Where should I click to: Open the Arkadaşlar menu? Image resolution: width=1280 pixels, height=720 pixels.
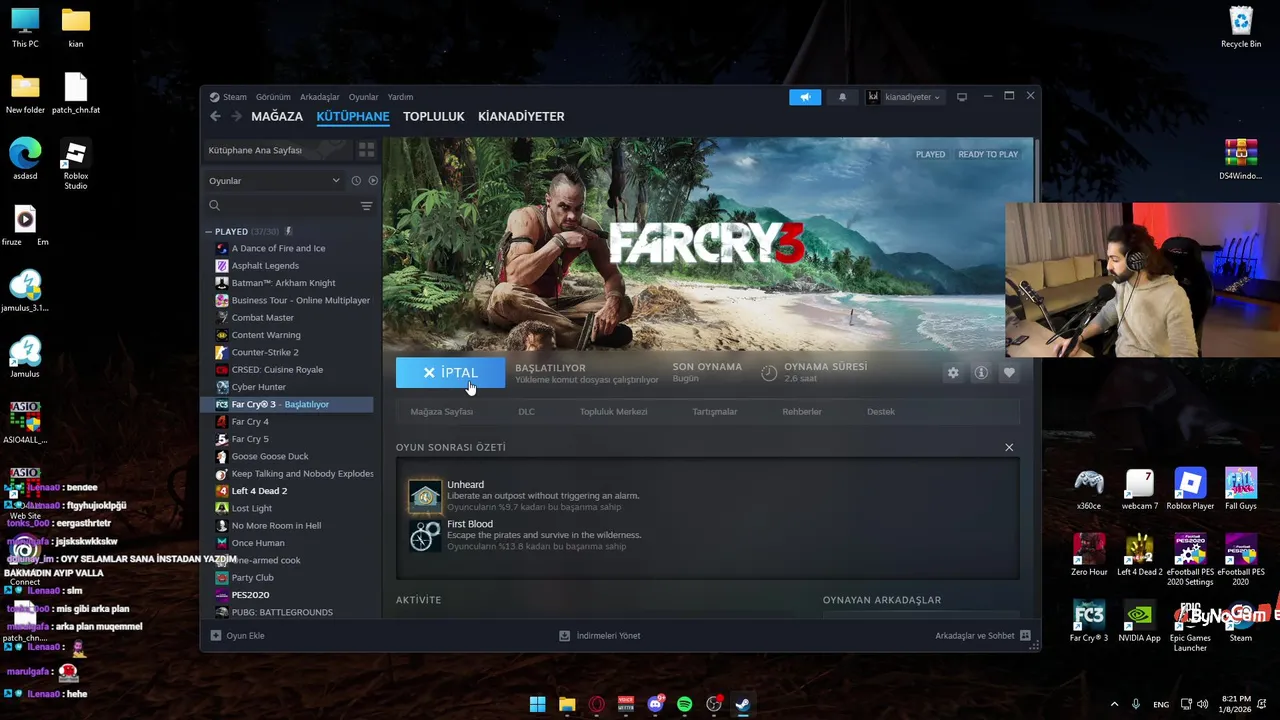pyautogui.click(x=320, y=97)
